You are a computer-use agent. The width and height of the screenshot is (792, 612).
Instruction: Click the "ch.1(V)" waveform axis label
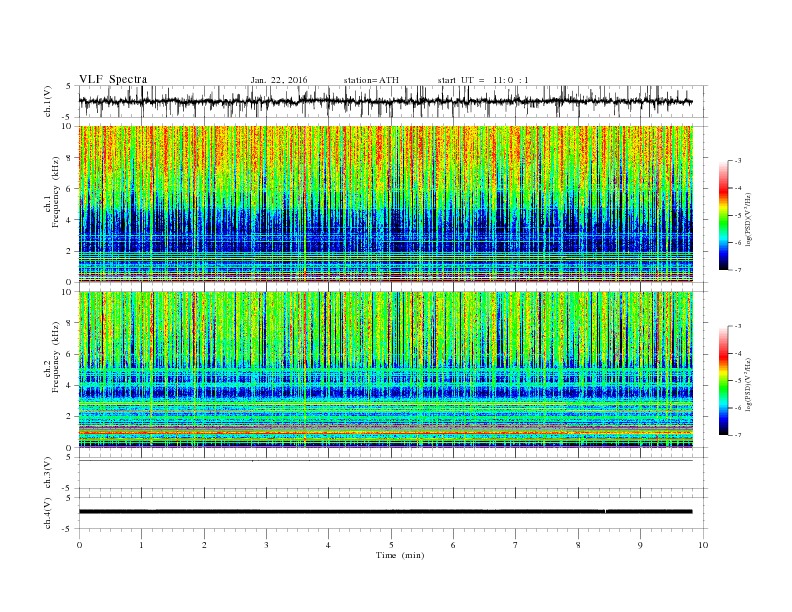48,101
